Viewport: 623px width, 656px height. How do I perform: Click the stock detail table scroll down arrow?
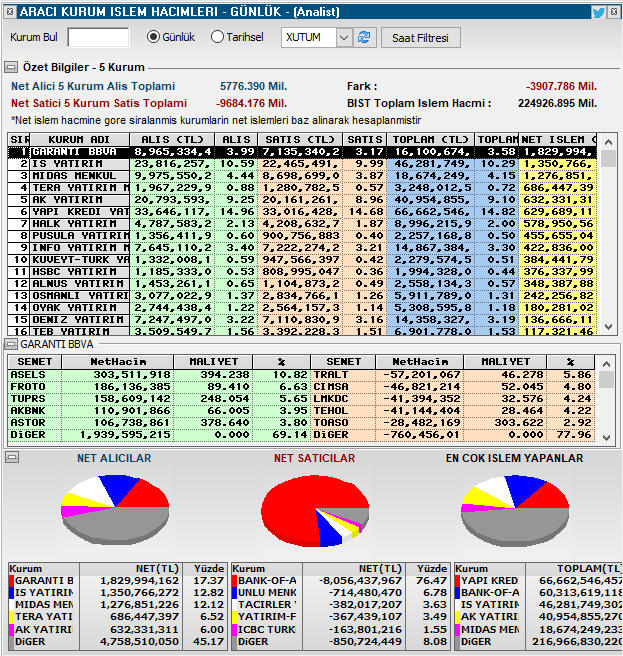[x=606, y=438]
